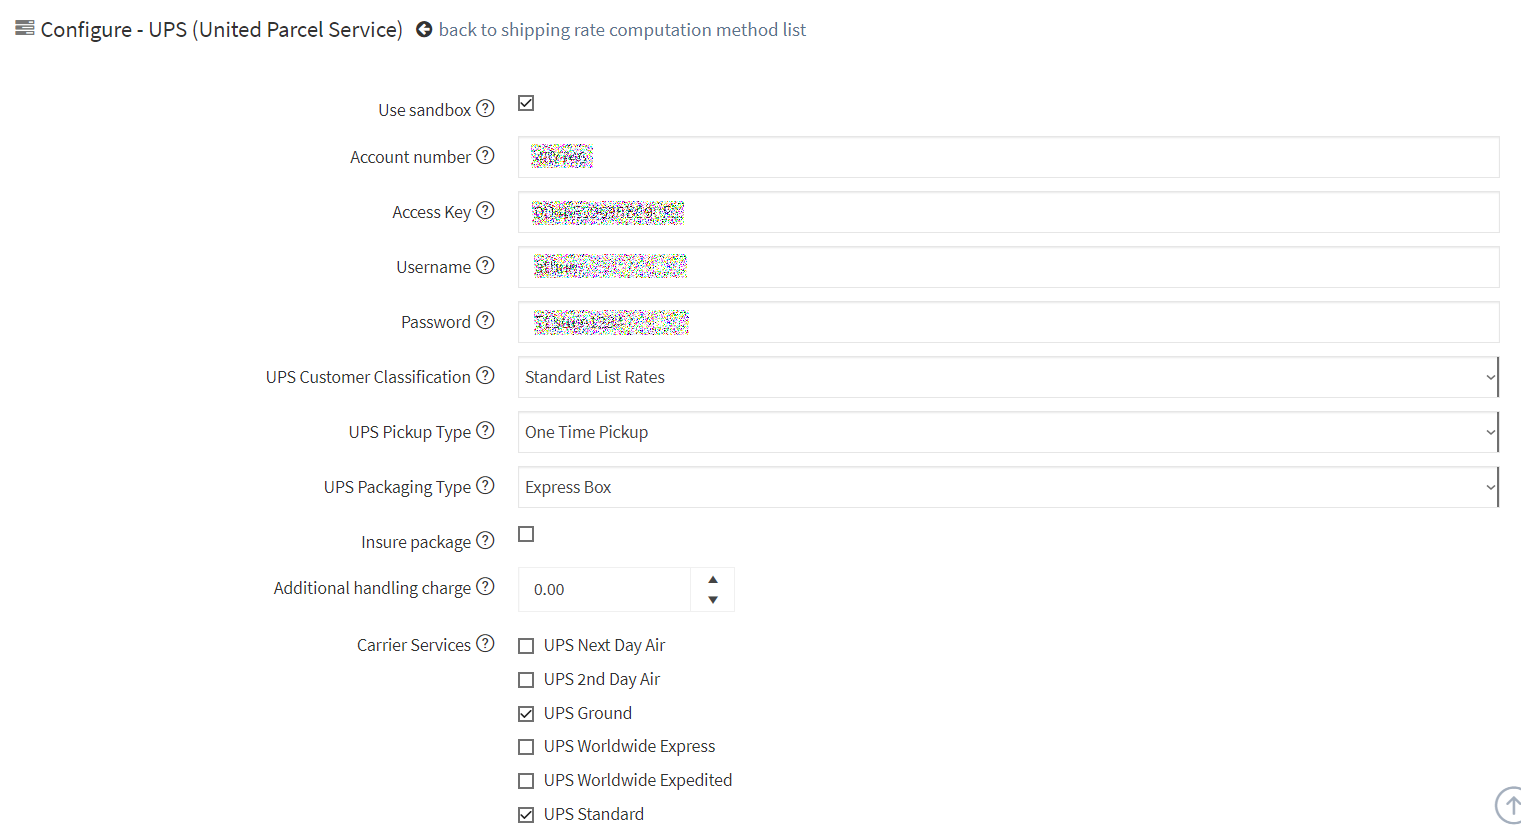Image resolution: width=1521 pixels, height=832 pixels.
Task: Click the UPS 2nd Day Air label
Action: [x=602, y=679]
